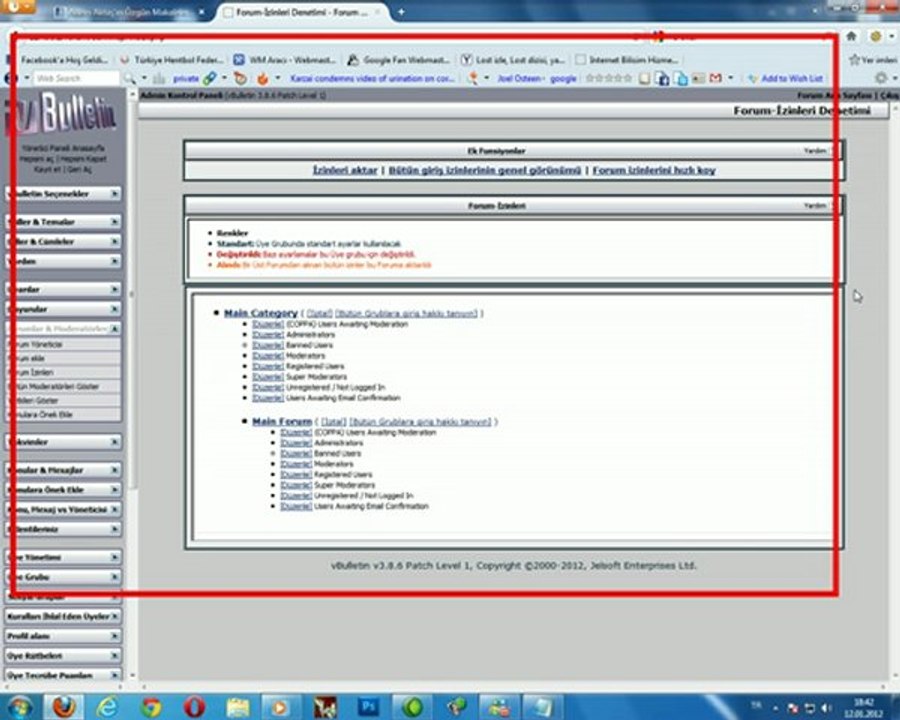900x720 pixels.
Task: Open a new browser tab with plus
Action: (401, 11)
